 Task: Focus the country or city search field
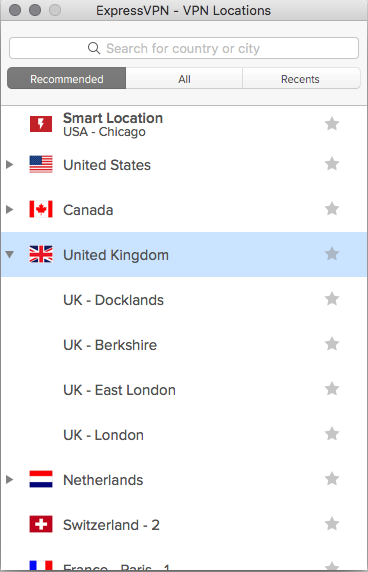click(x=184, y=48)
